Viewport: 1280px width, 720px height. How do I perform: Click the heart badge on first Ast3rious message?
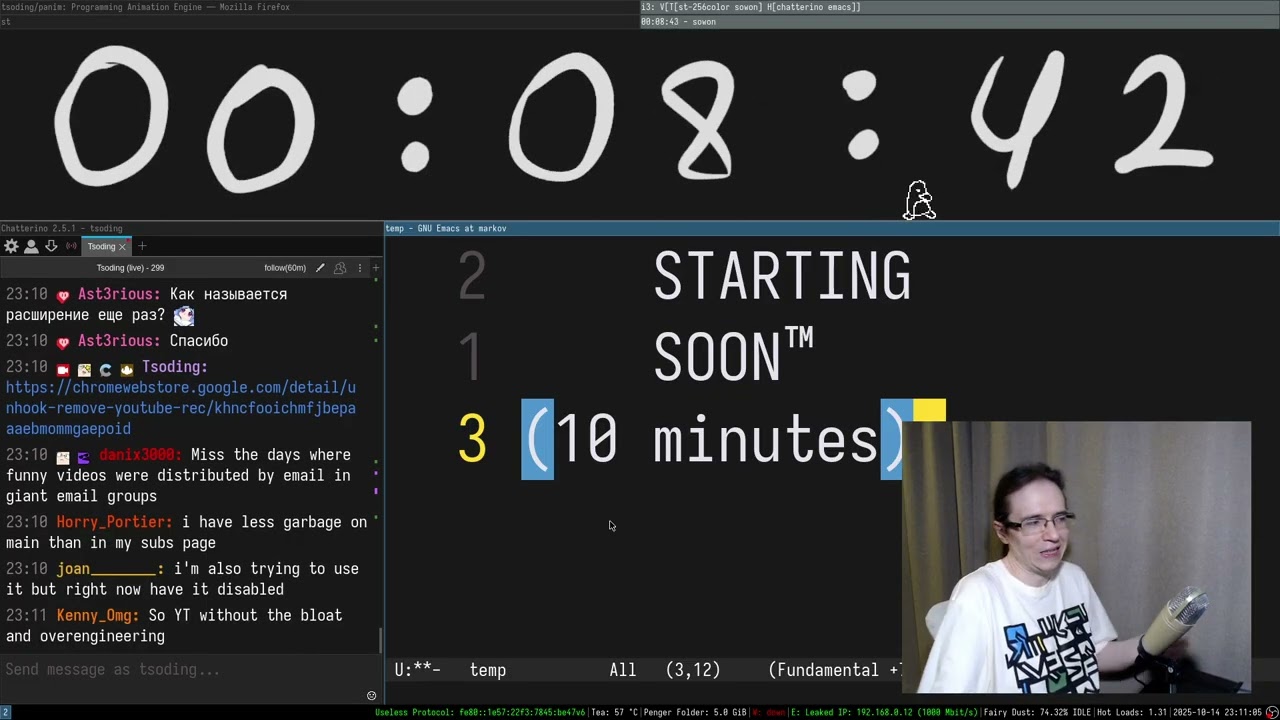63,295
